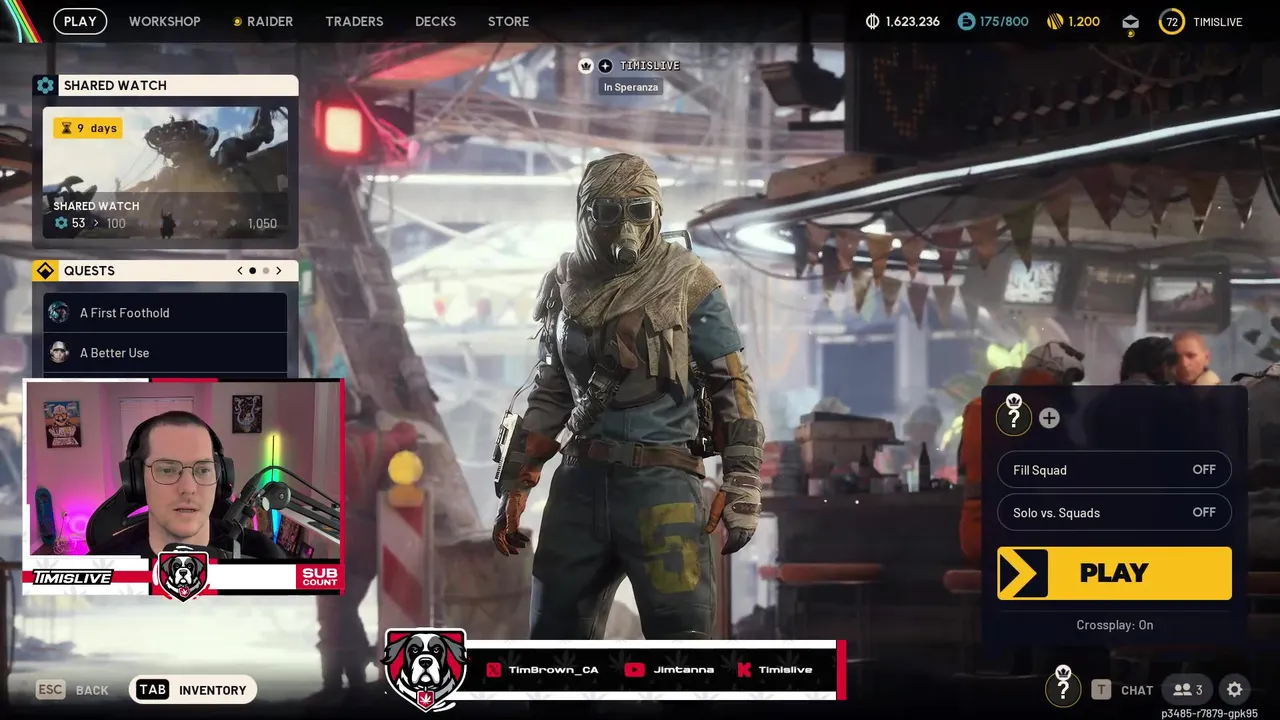The height and width of the screenshot is (720, 1280).
Task: Open the TIMISLIVE profile name in top bar
Action: (1218, 21)
